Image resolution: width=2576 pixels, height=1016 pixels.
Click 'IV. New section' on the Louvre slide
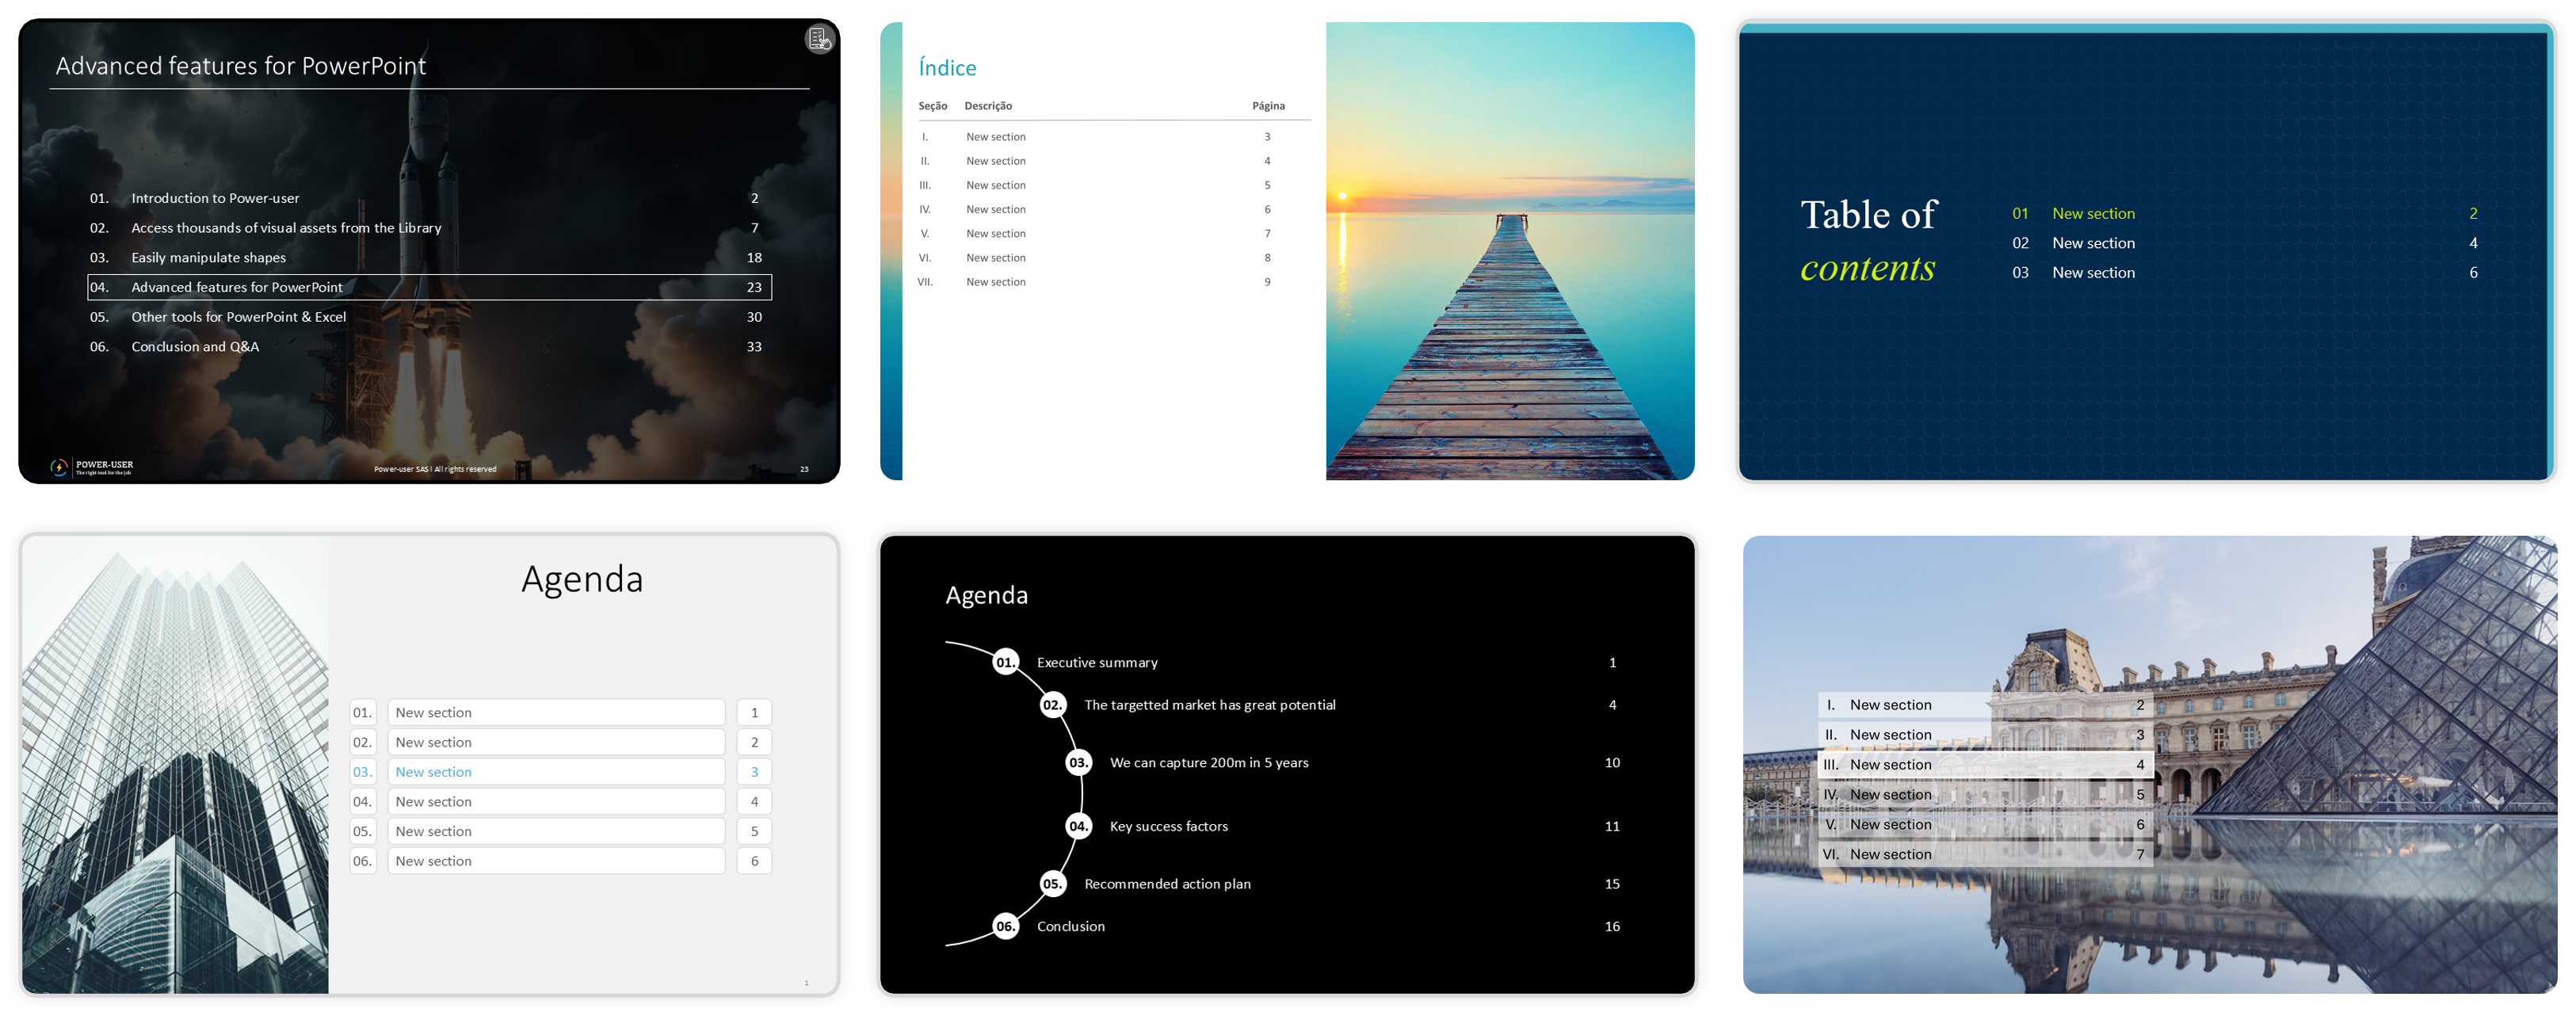point(1985,795)
